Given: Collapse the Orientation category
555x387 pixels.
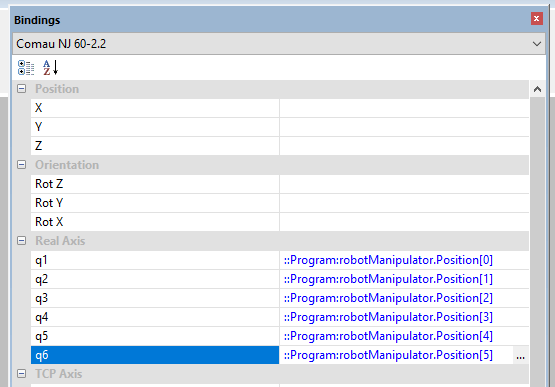Looking at the screenshot, I should click(22, 165).
